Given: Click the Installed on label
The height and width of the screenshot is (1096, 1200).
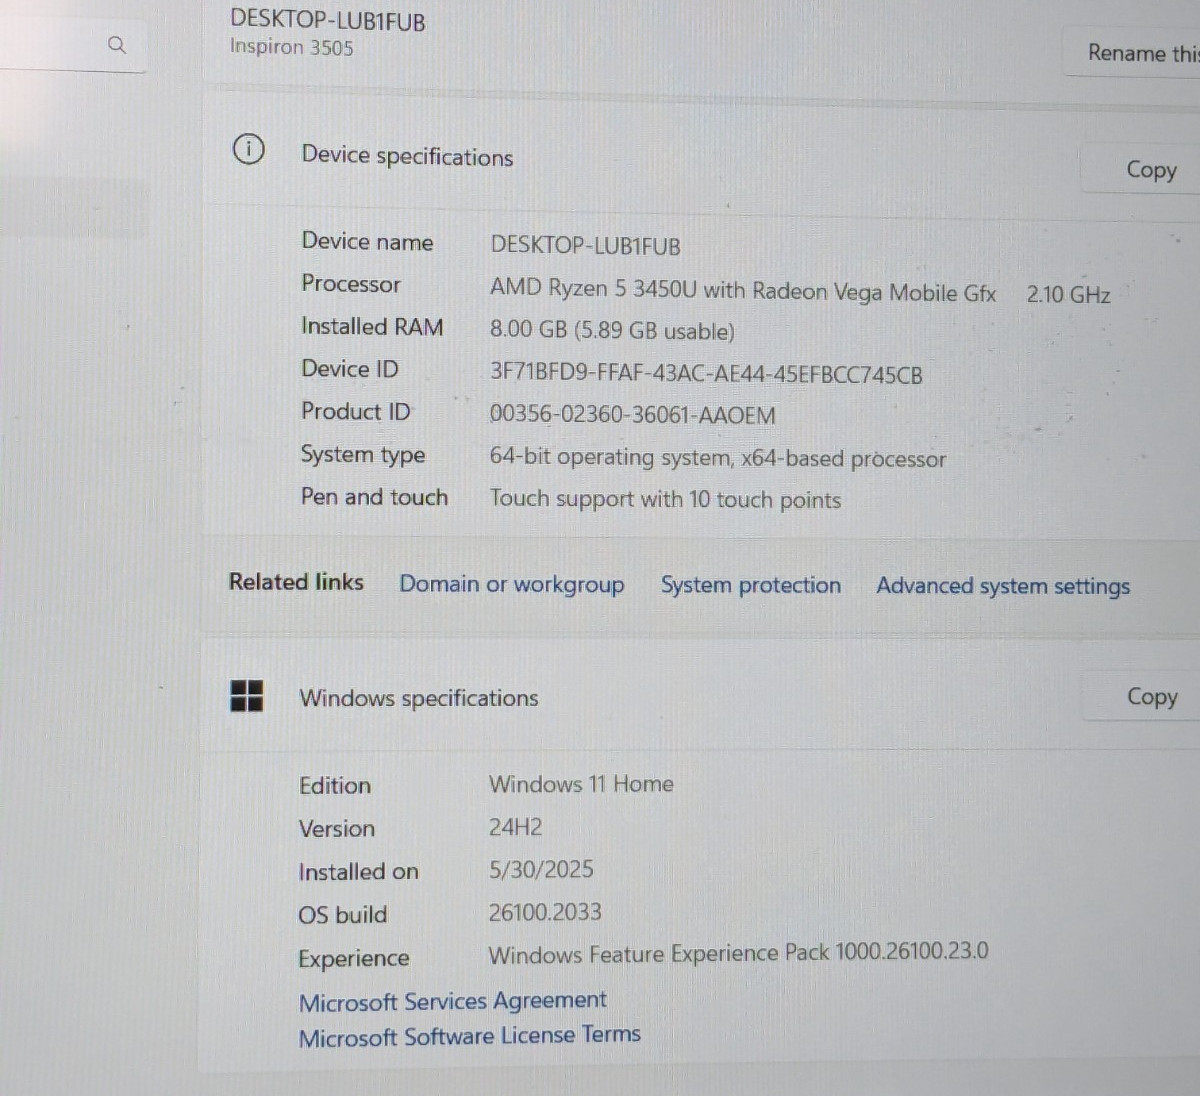Looking at the screenshot, I should click(x=358, y=872).
